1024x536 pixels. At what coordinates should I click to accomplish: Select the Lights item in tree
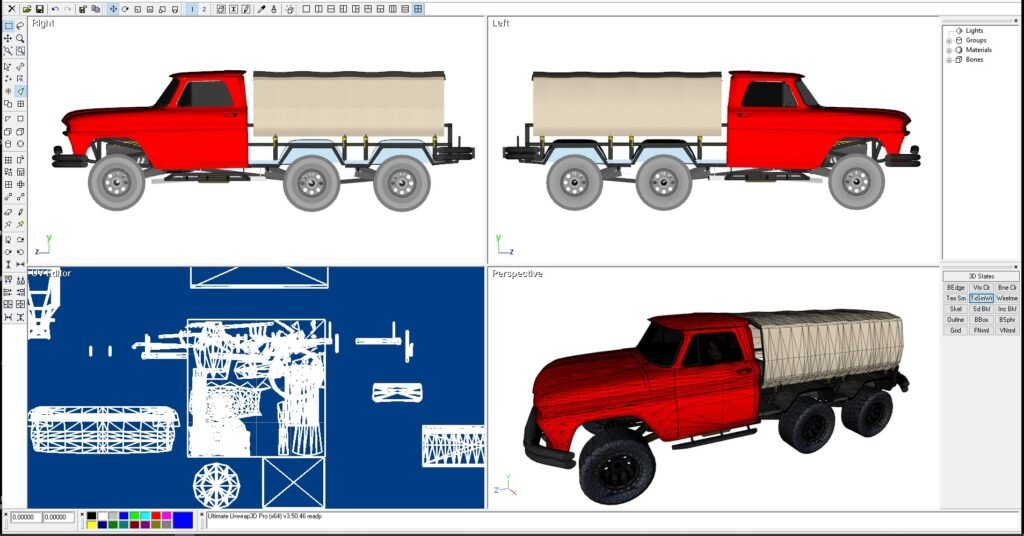[974, 31]
